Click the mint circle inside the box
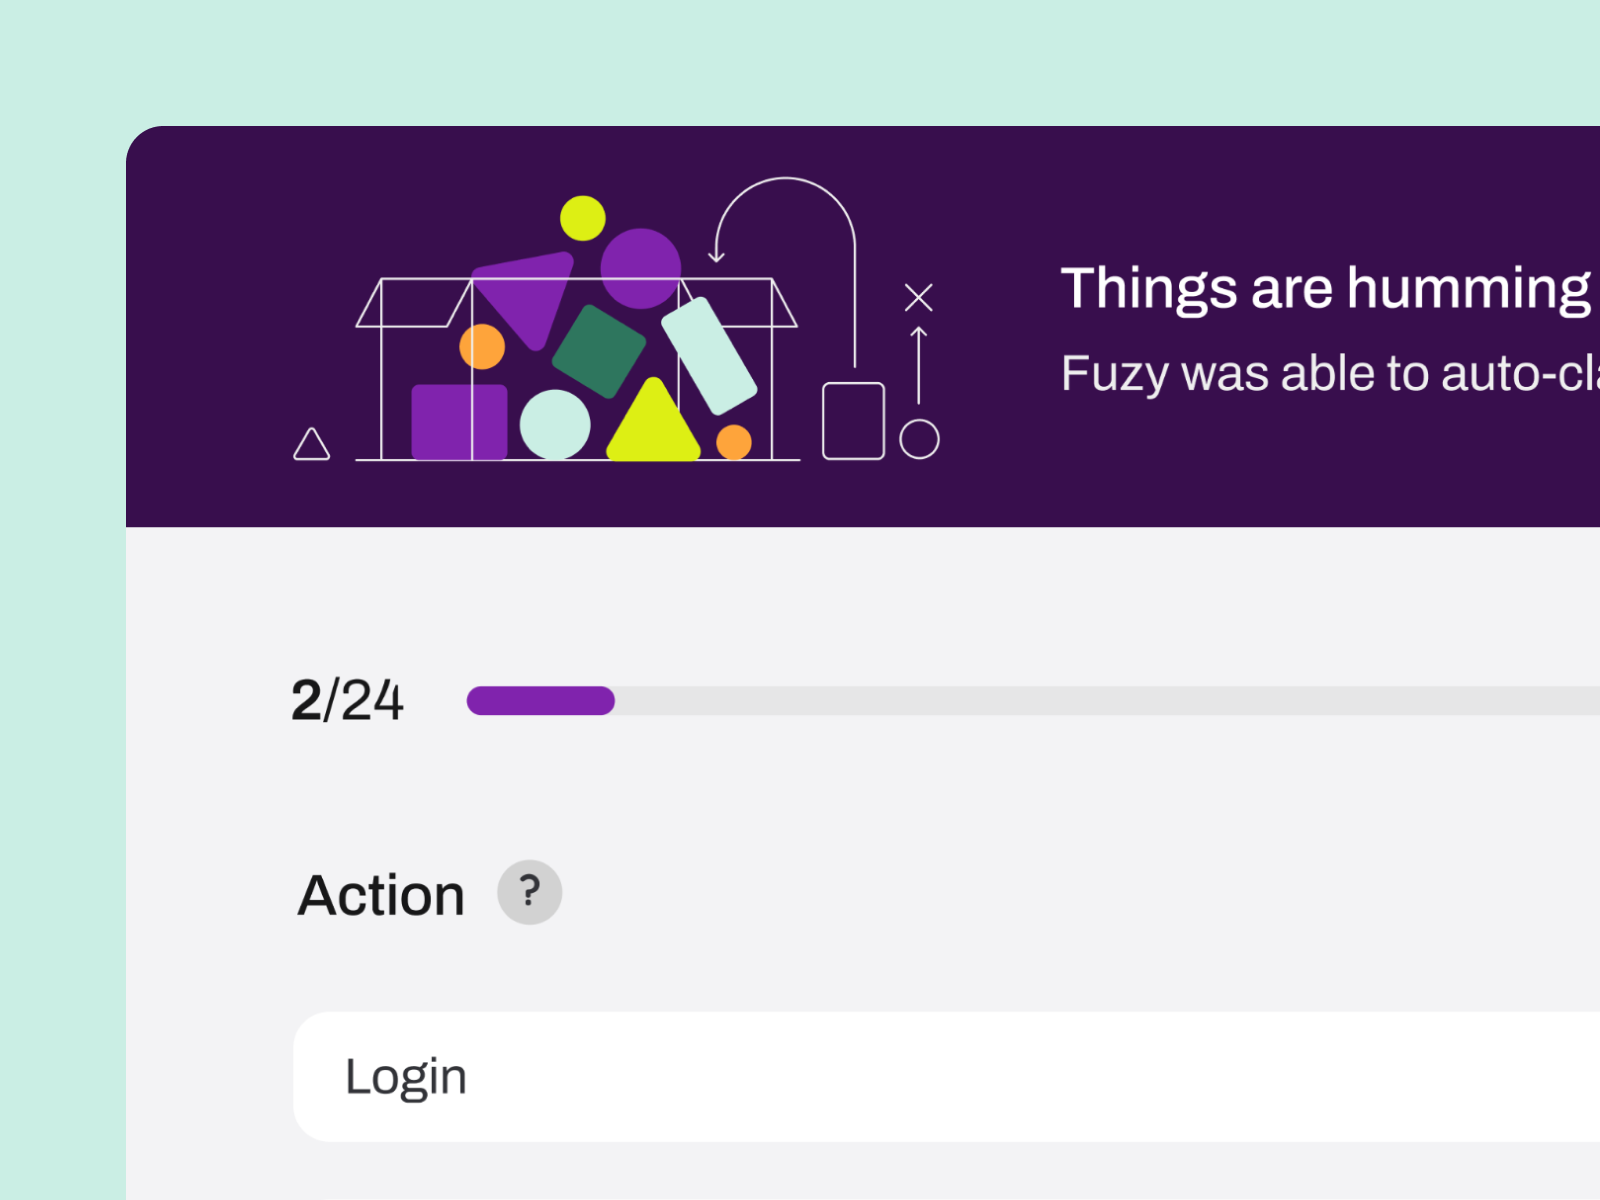This screenshot has width=1600, height=1200. (x=555, y=425)
